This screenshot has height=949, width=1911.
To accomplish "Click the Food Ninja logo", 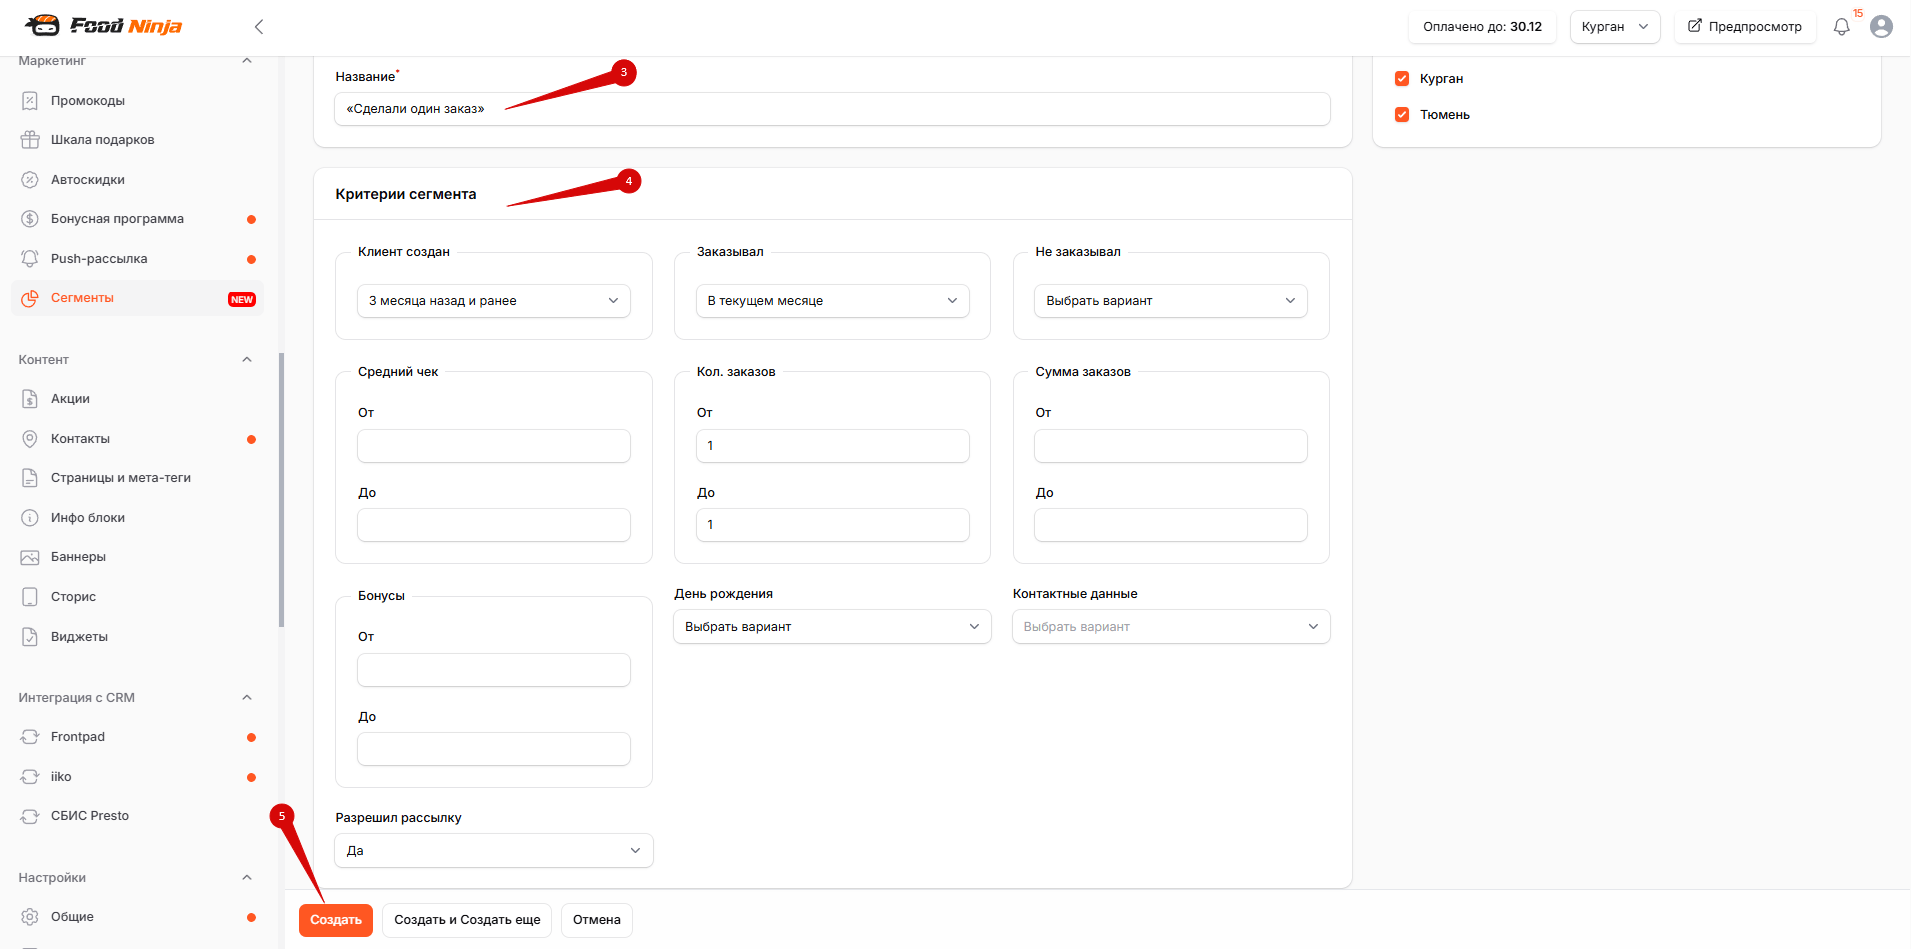I will click(104, 25).
